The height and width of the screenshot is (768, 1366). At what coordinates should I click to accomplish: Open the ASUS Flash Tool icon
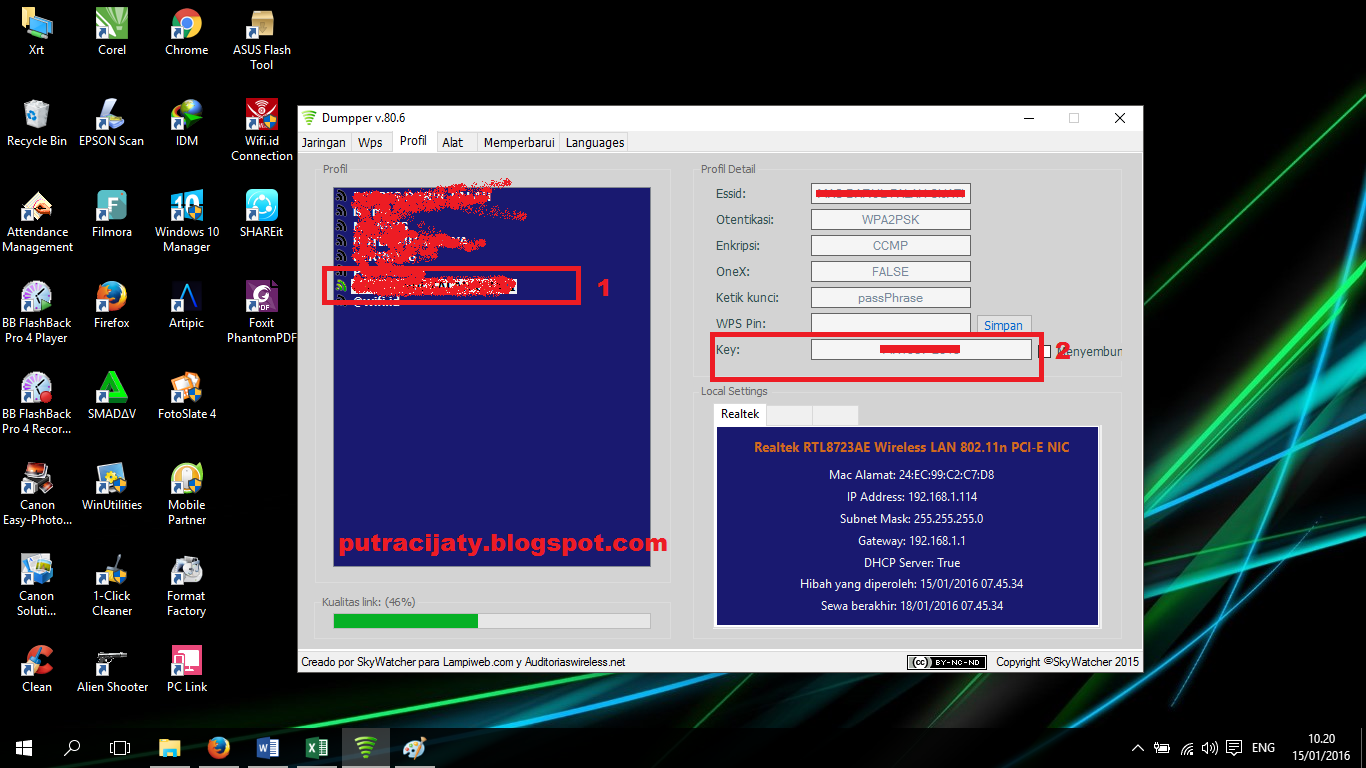262,39
